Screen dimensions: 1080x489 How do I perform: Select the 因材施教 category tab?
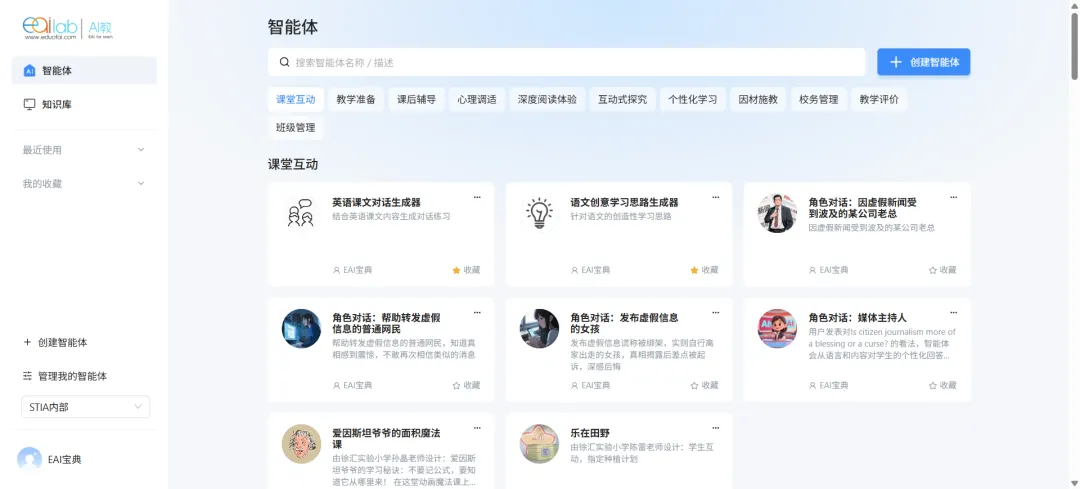pyautogui.click(x=758, y=99)
